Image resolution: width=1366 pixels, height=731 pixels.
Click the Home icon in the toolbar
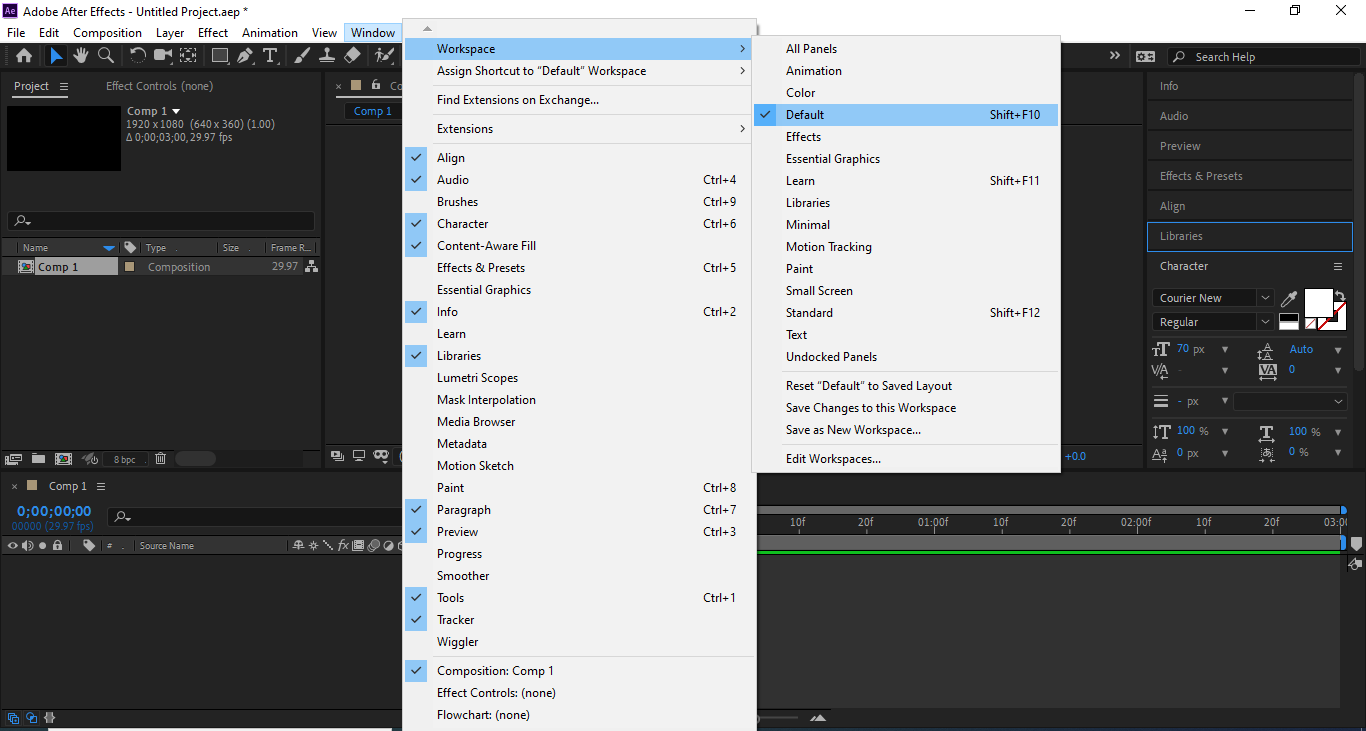coord(24,56)
